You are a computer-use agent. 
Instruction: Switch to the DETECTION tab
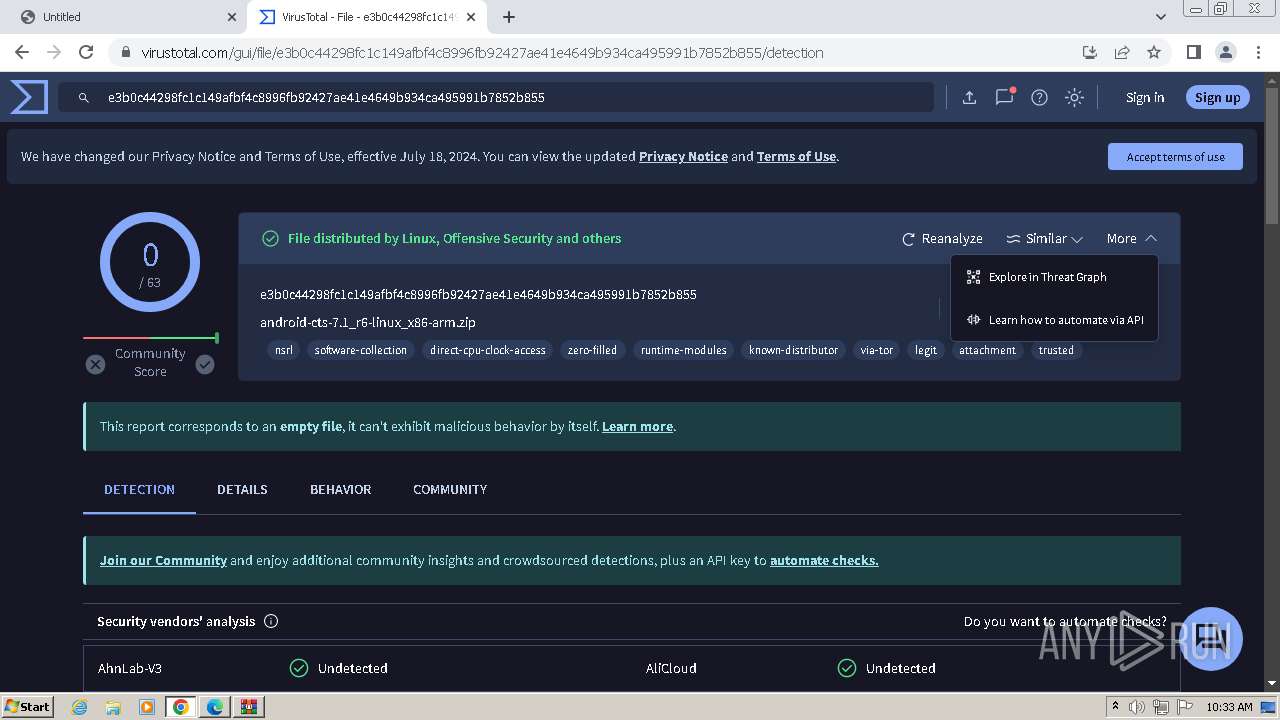pyautogui.click(x=139, y=489)
